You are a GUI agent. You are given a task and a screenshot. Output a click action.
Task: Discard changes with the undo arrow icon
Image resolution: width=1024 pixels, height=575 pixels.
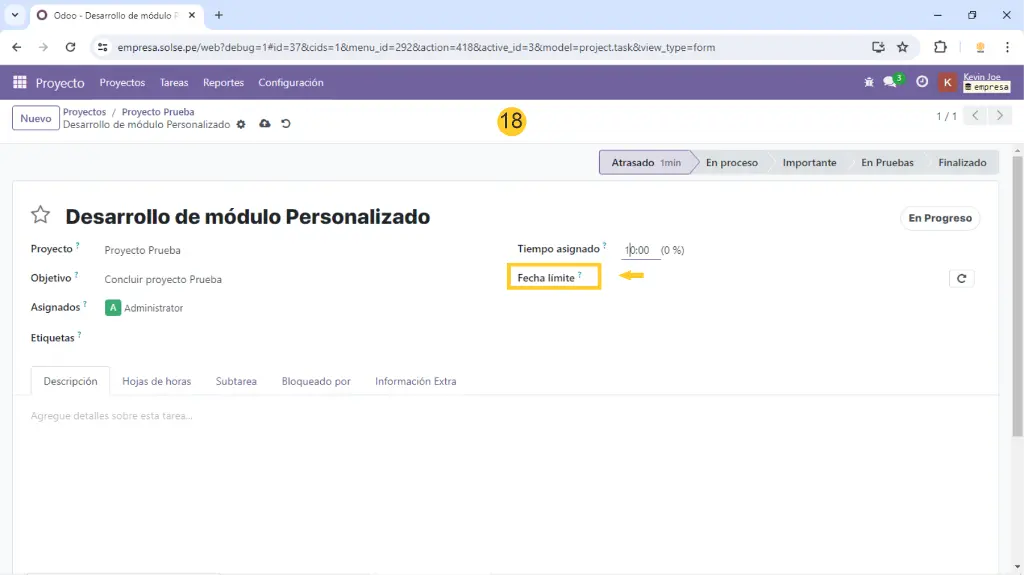point(286,124)
